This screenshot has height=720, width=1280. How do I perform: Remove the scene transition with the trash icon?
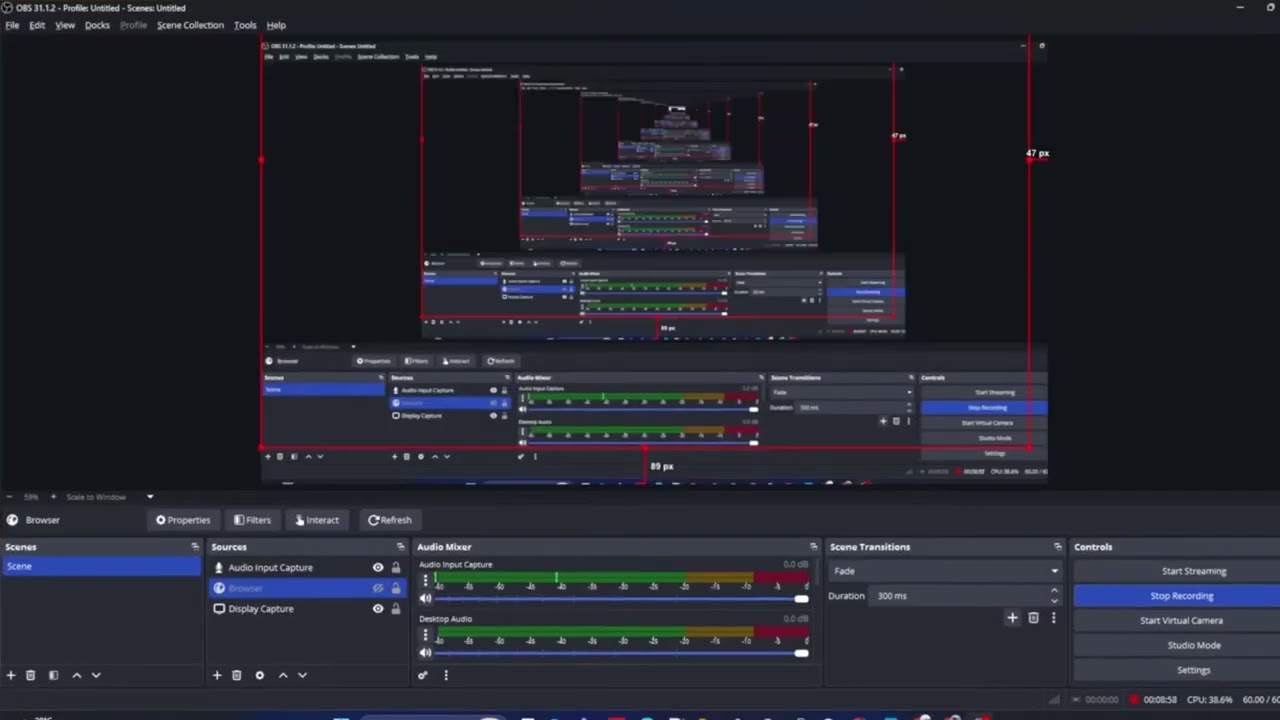(1033, 618)
